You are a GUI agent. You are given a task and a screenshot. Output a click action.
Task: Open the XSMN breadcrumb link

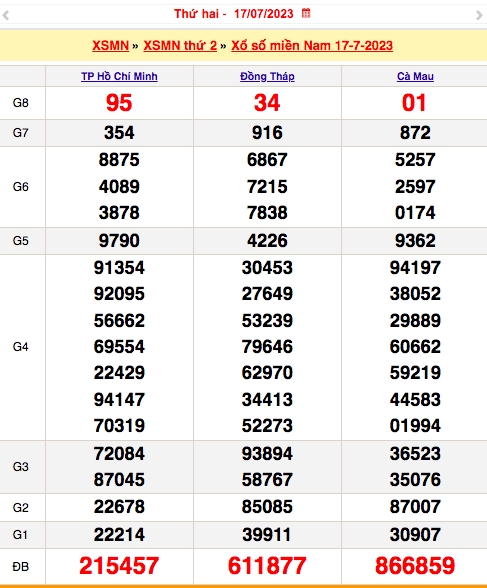click(x=111, y=46)
